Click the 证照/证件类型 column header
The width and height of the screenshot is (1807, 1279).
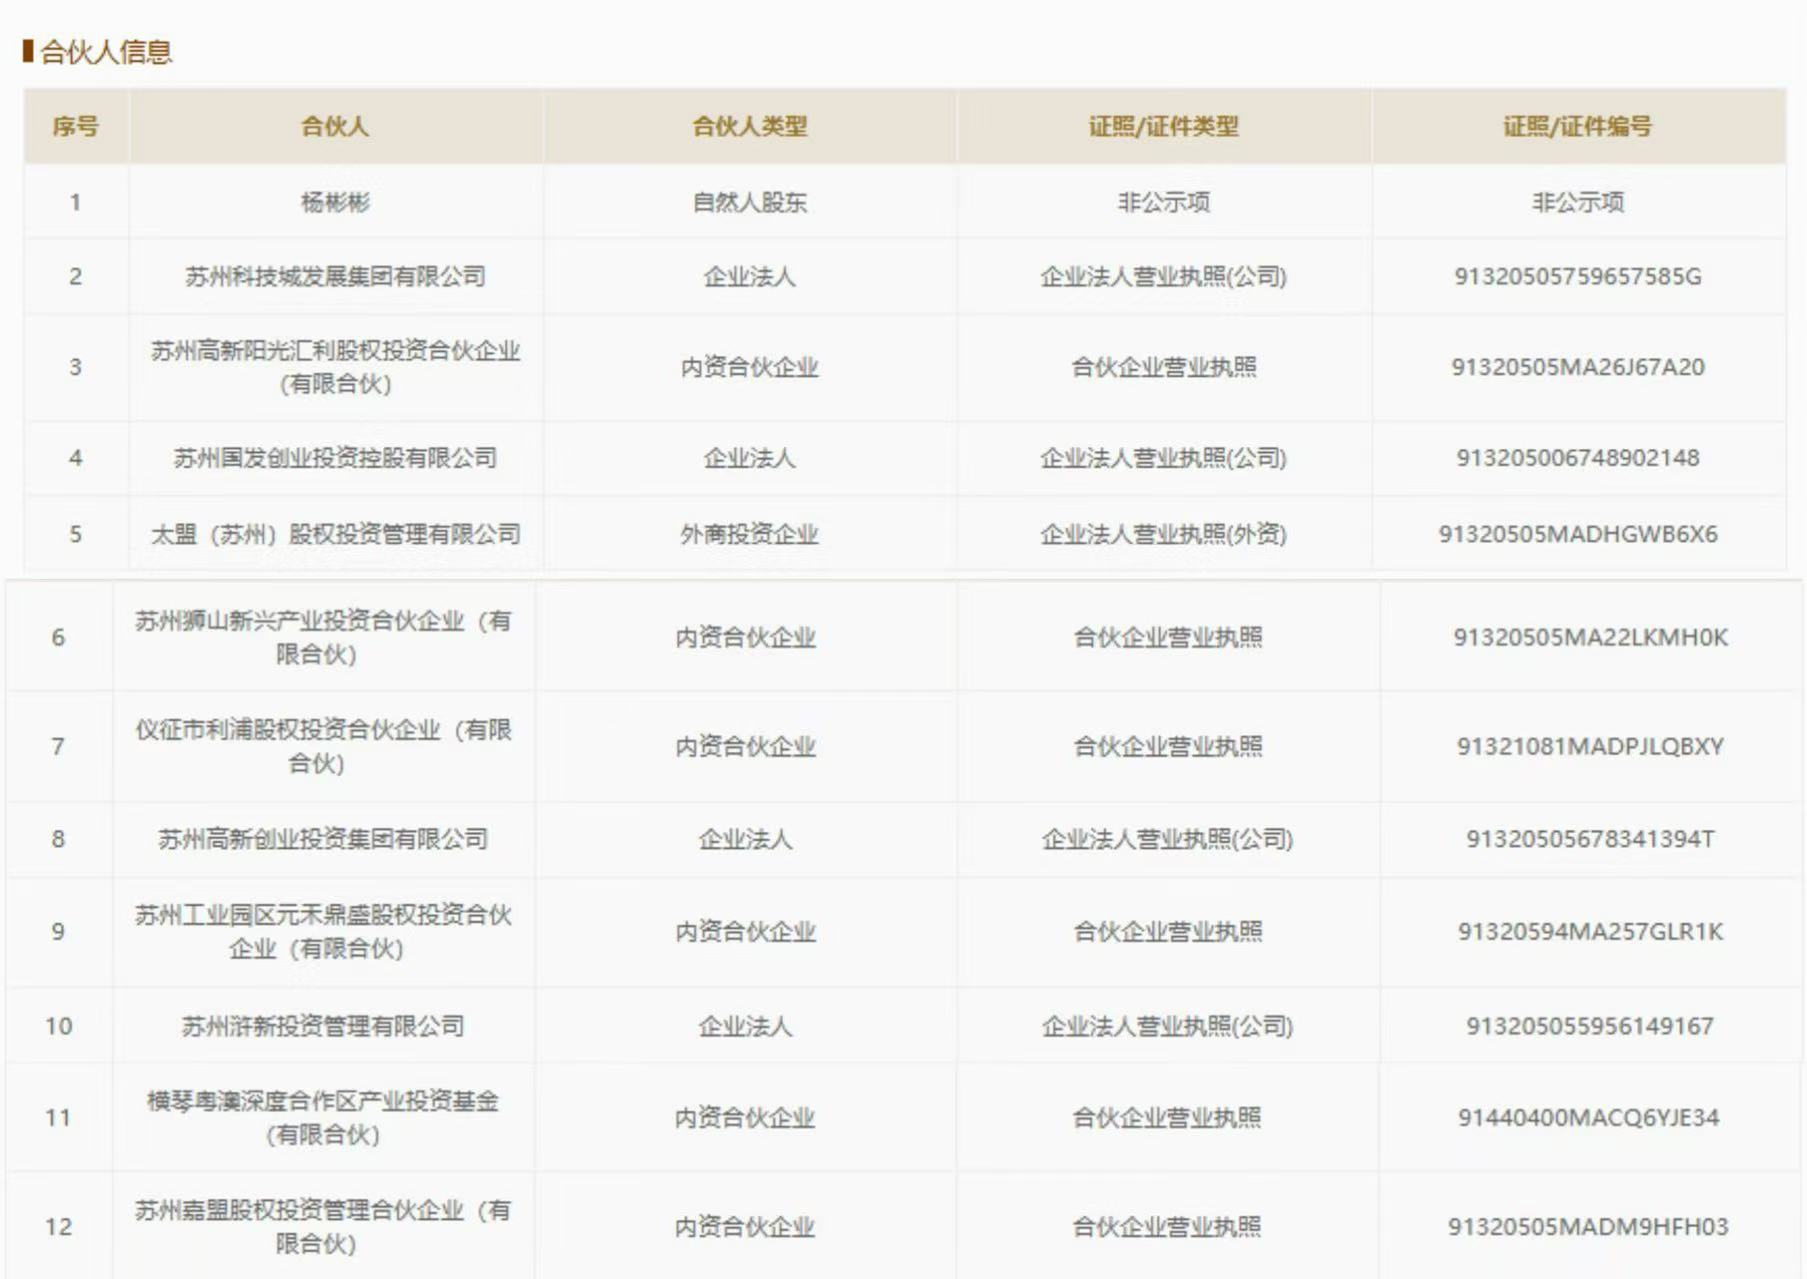(x=1163, y=127)
